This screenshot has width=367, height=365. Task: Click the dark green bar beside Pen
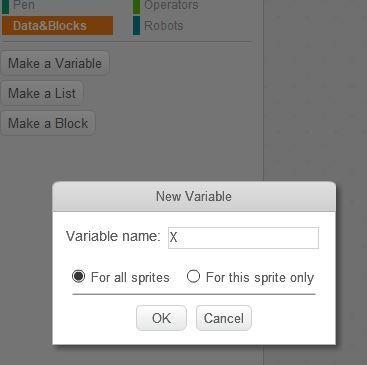click(5, 6)
